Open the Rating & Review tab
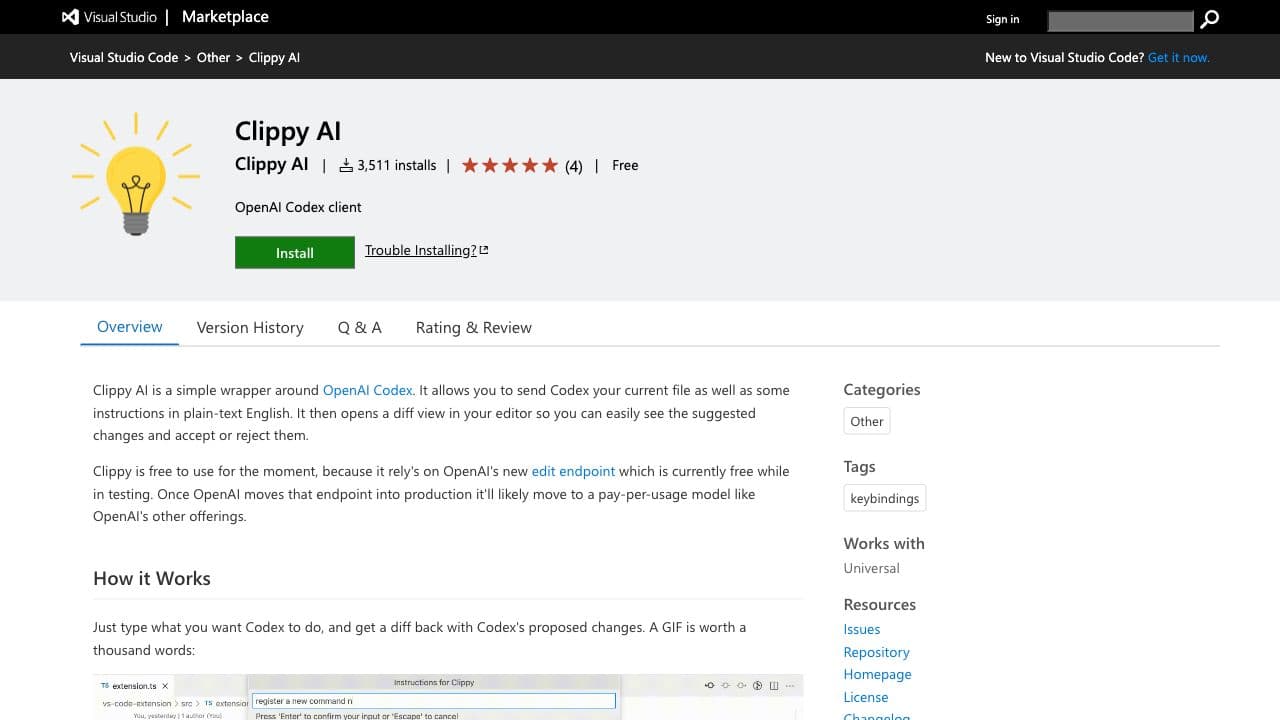 coord(473,327)
